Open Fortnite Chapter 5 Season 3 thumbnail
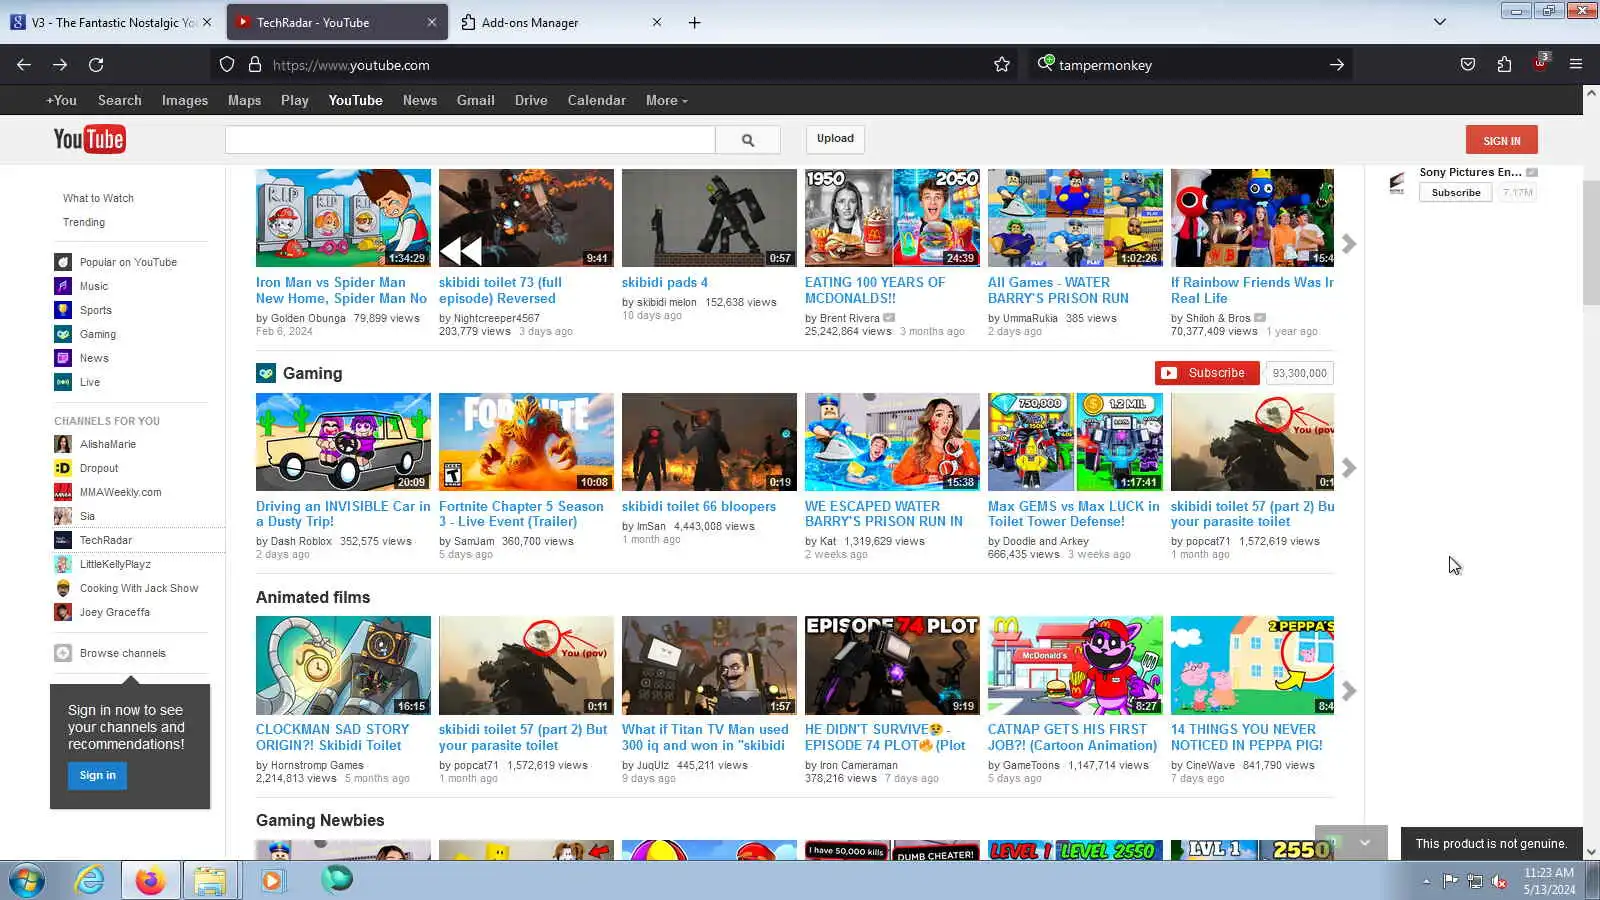 click(x=526, y=442)
